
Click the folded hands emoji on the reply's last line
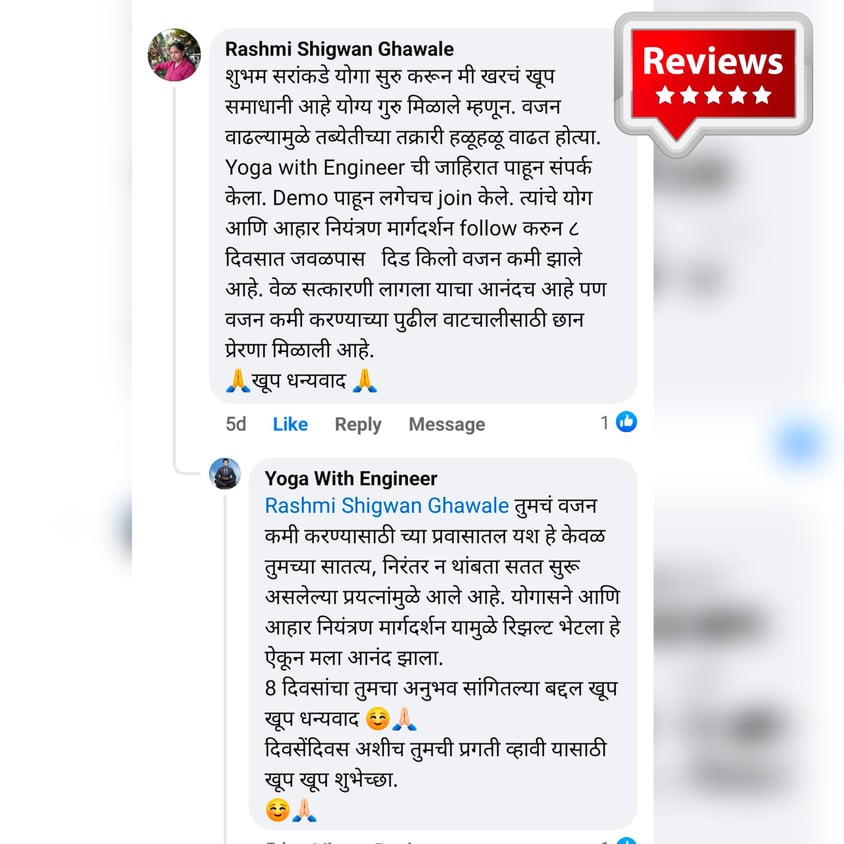click(305, 810)
